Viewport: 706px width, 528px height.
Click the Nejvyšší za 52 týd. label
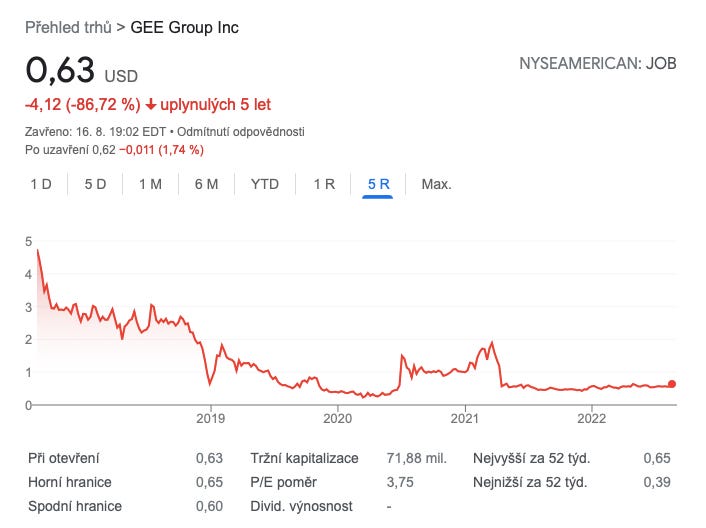(531, 458)
